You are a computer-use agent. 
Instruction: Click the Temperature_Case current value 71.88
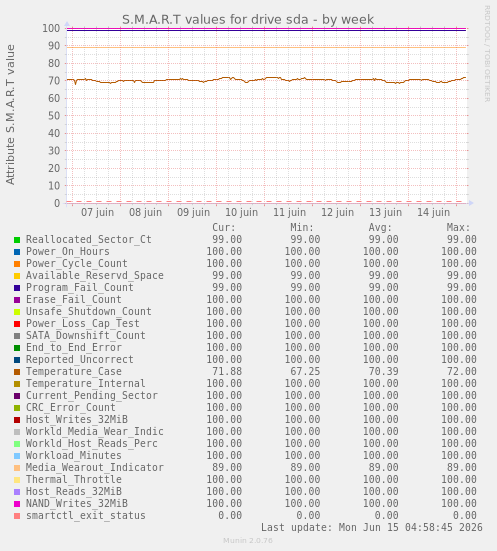pyautogui.click(x=227, y=371)
